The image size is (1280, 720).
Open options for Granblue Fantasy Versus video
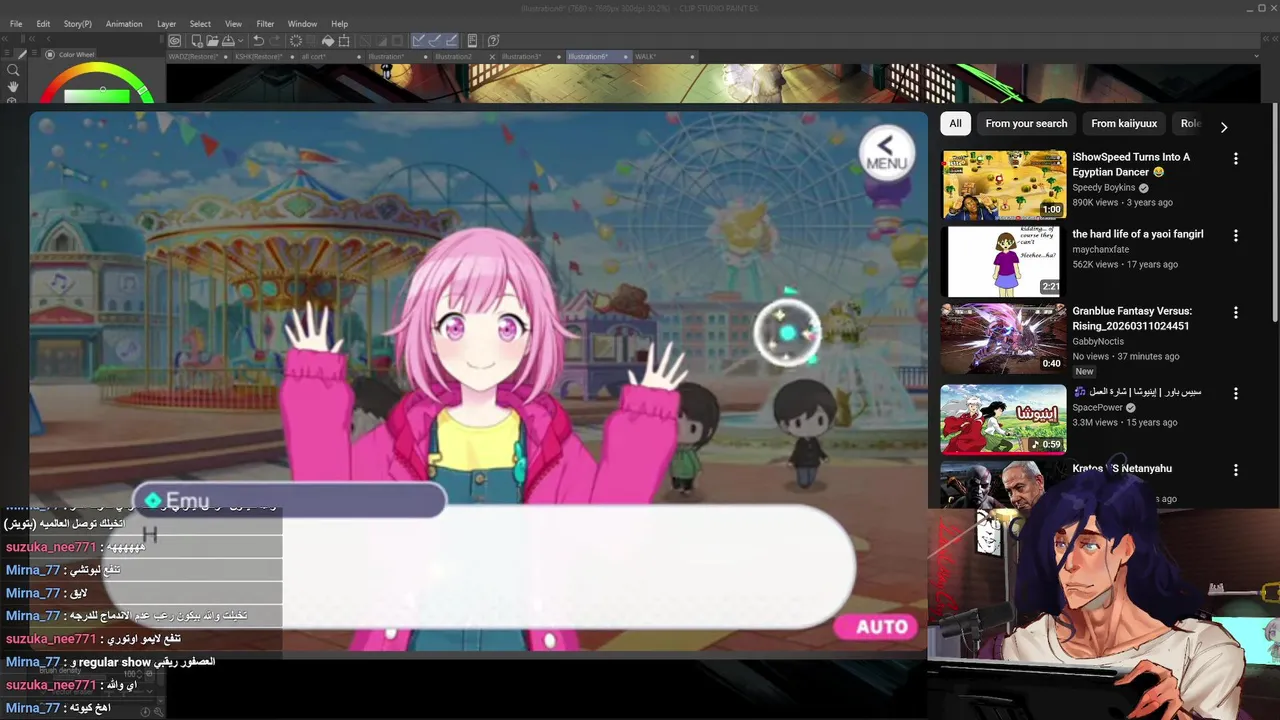[x=1235, y=313]
